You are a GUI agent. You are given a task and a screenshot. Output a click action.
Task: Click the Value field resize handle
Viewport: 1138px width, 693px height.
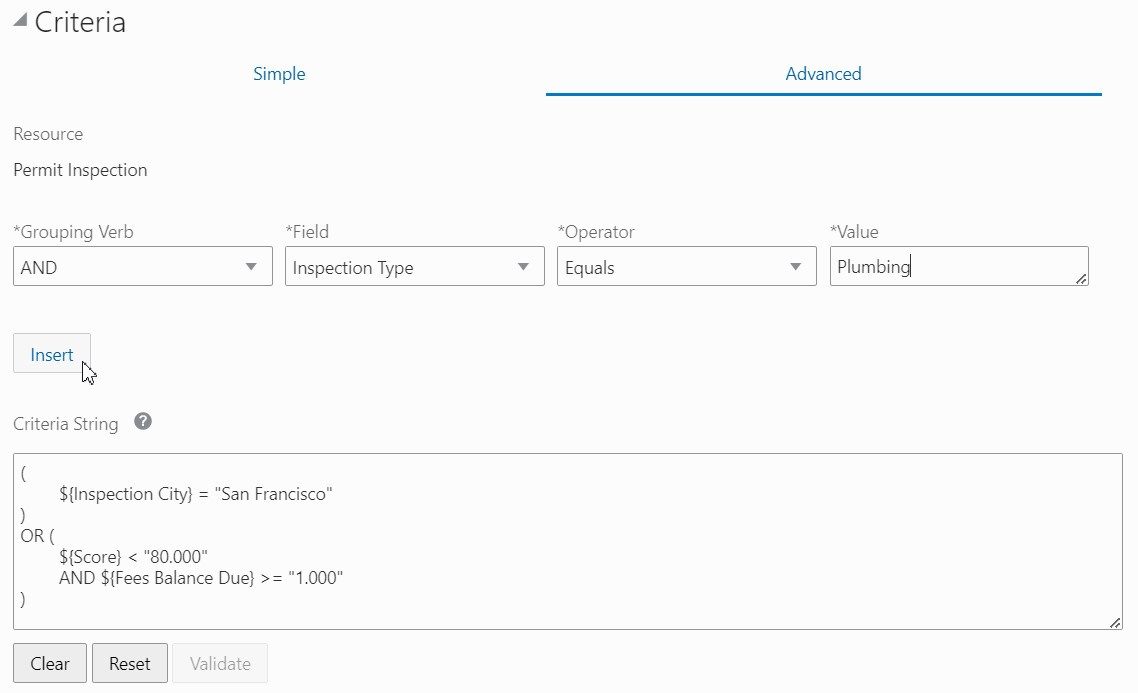click(x=1081, y=279)
